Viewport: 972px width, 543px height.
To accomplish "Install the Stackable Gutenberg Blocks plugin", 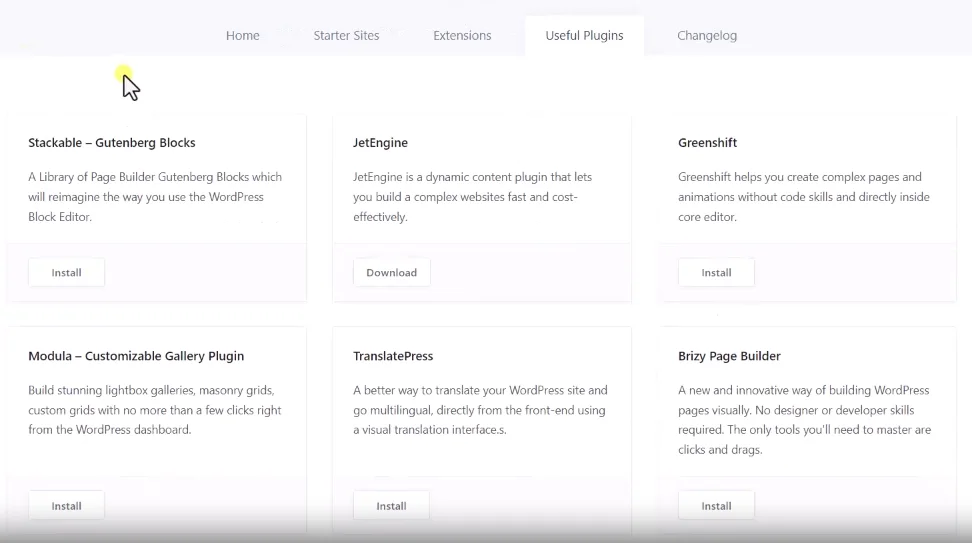I will [x=66, y=273].
